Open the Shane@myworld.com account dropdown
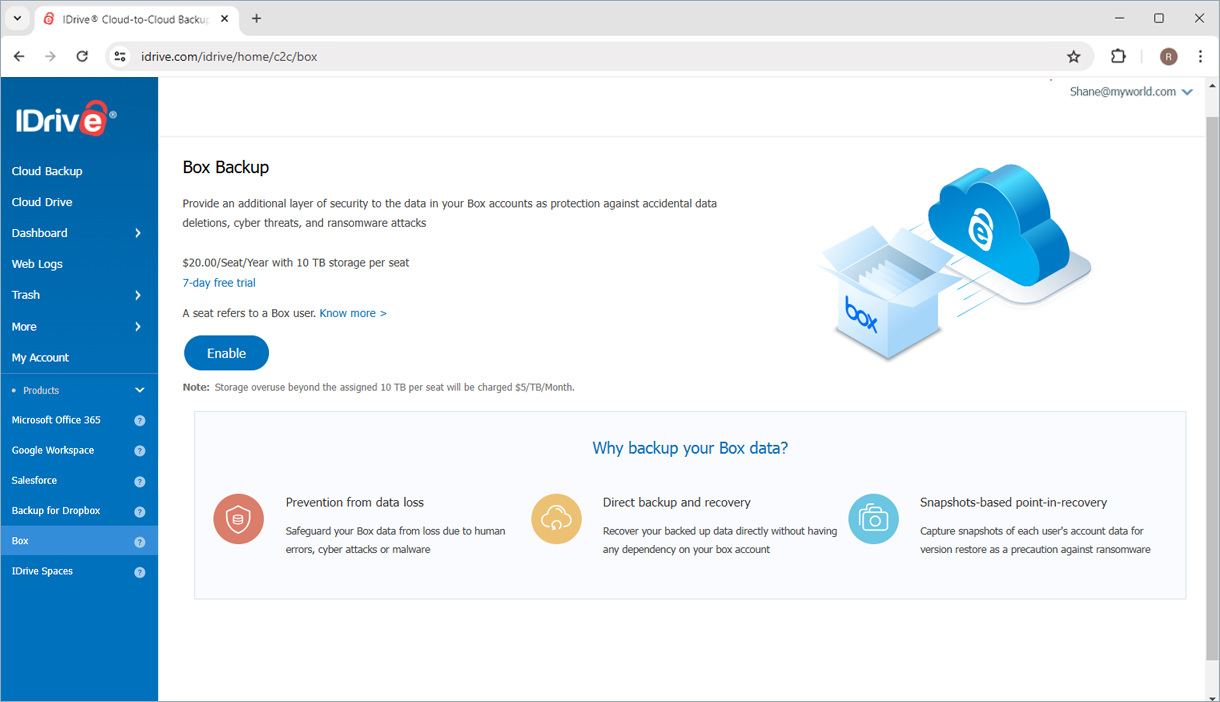 click(1131, 92)
